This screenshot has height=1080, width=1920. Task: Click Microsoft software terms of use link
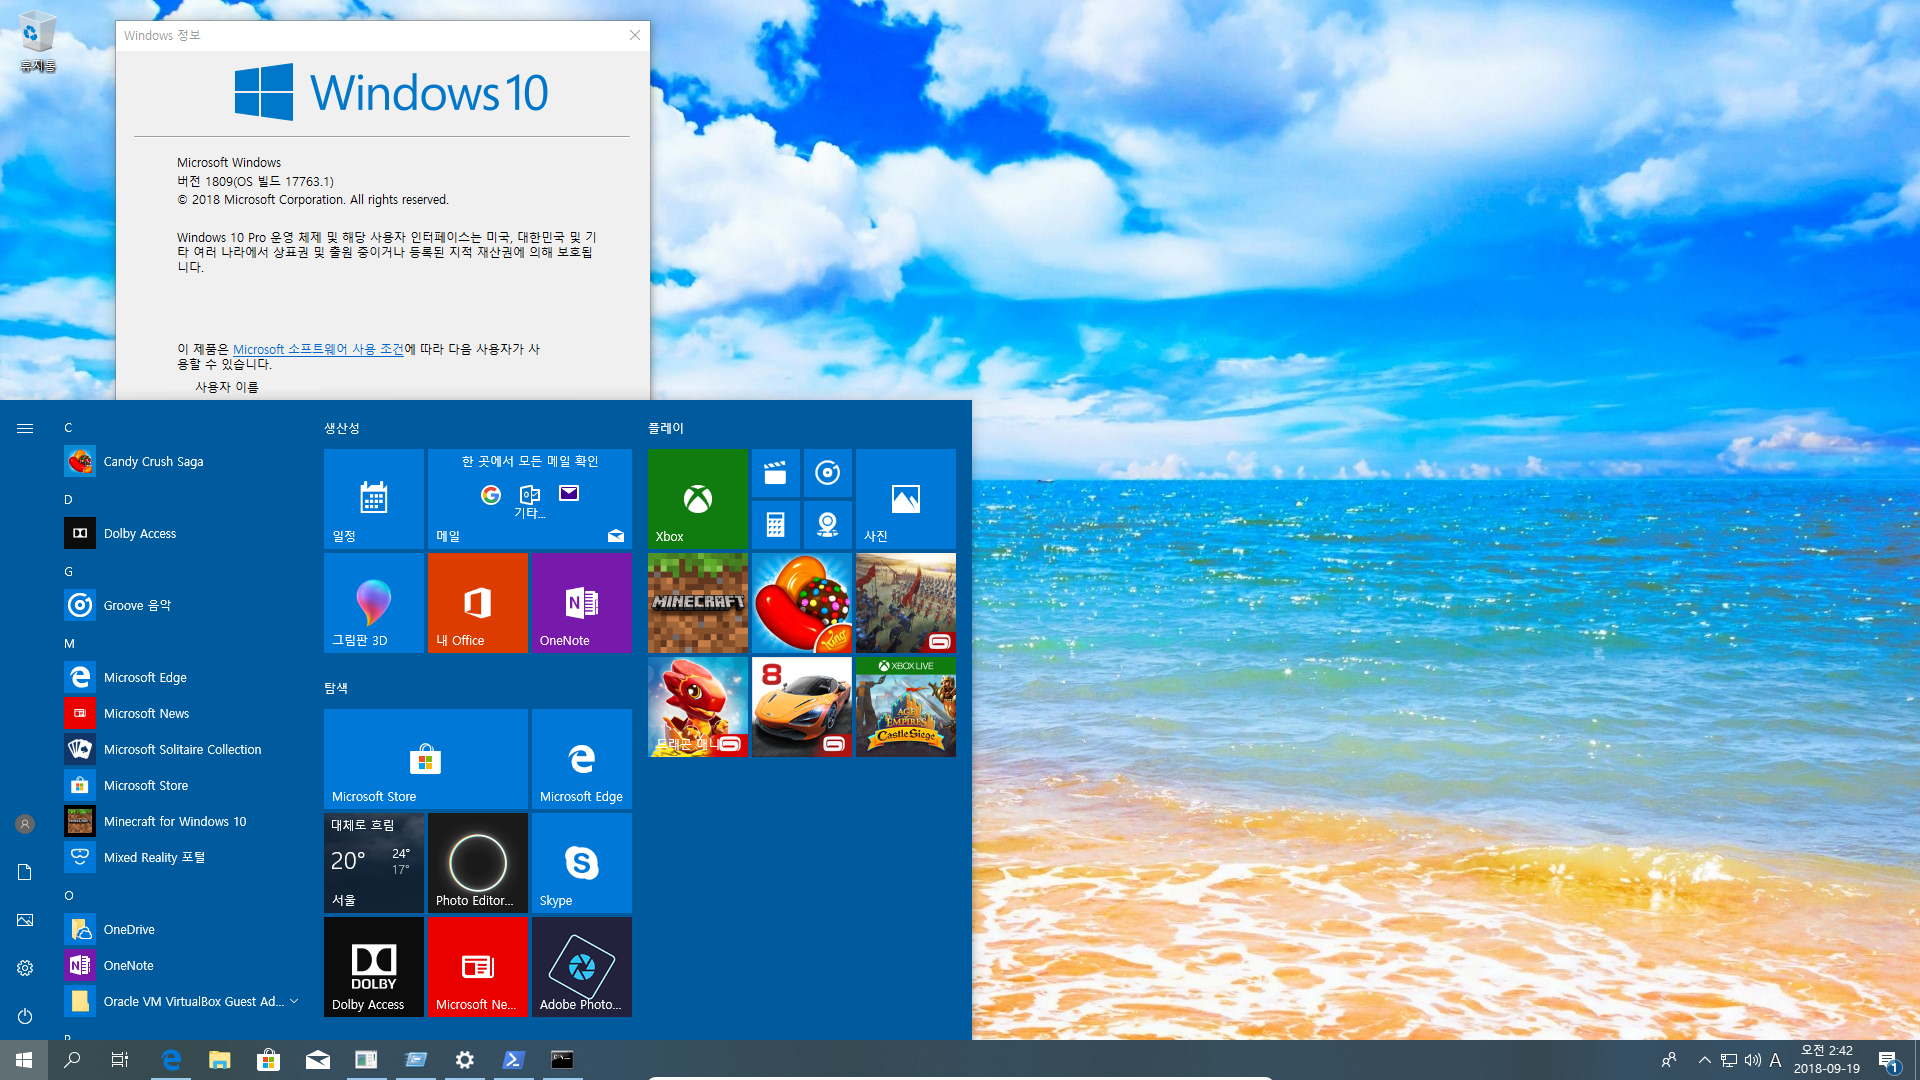click(318, 348)
